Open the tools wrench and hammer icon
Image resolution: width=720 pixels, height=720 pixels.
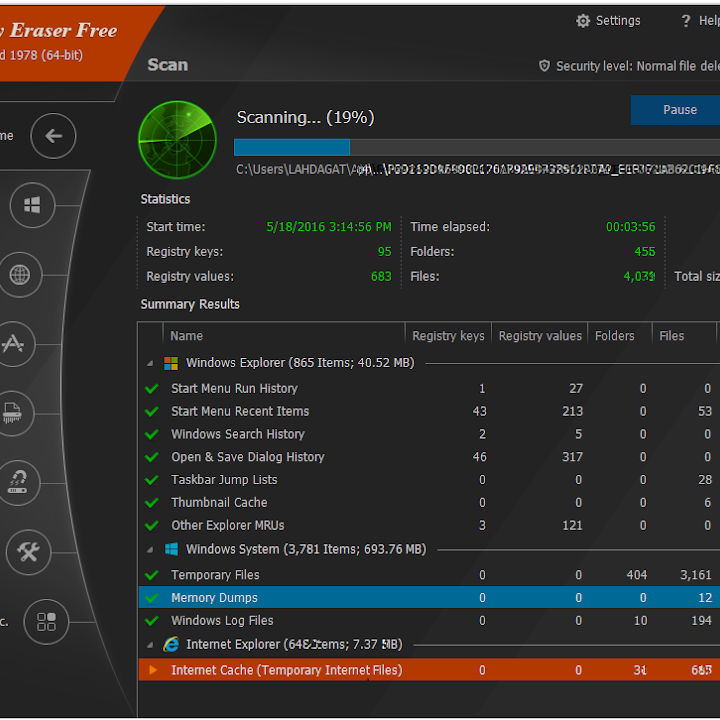28,552
